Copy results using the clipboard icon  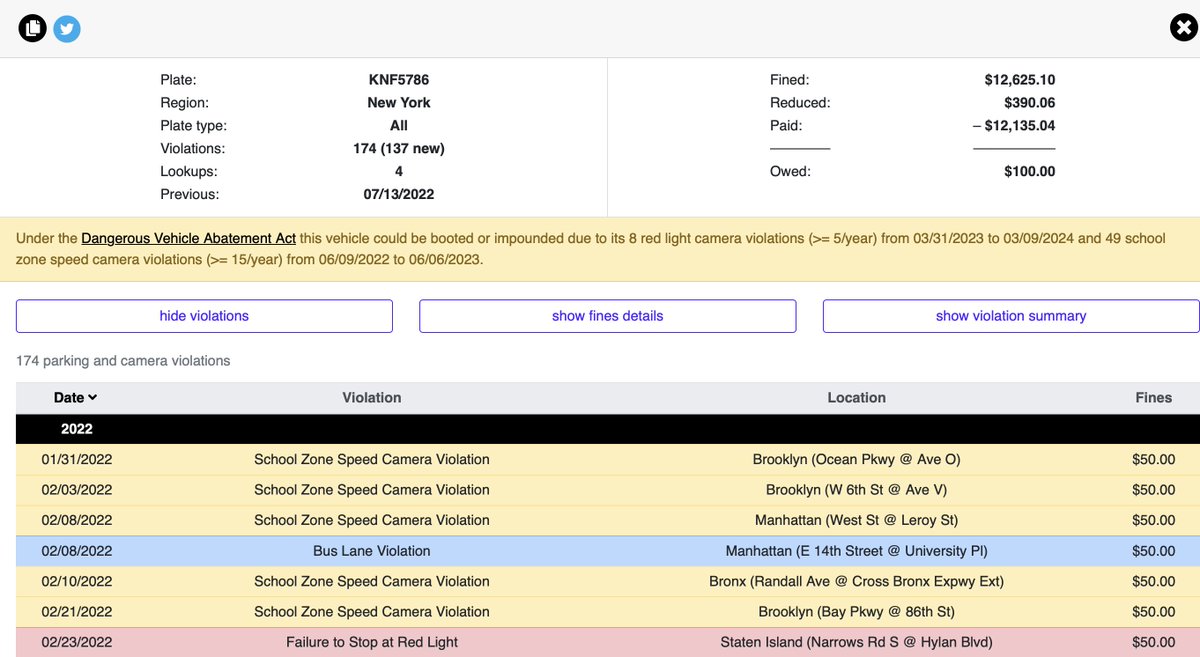coord(33,28)
